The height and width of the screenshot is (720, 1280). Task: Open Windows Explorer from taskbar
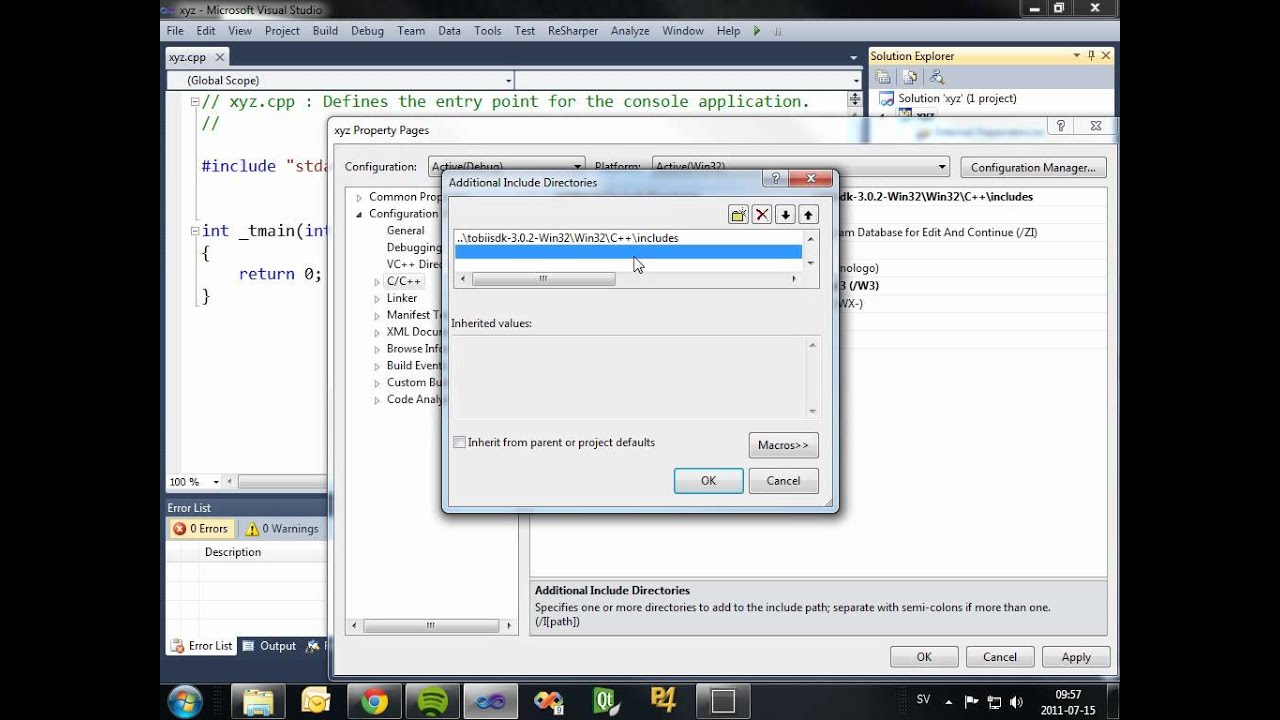pos(257,701)
